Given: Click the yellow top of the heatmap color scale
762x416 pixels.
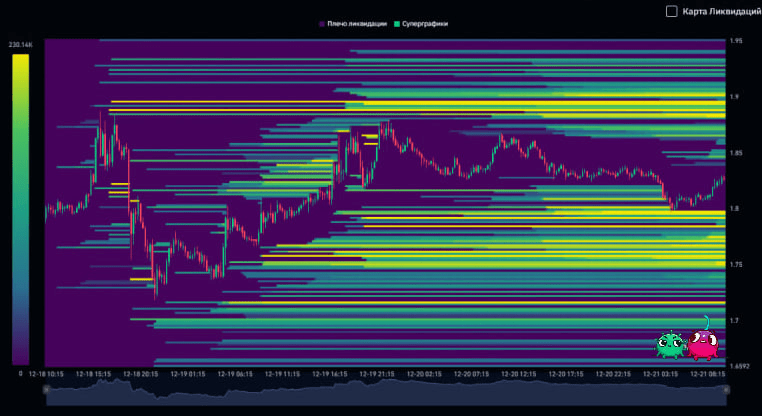Looking at the screenshot, I should tap(20, 60).
